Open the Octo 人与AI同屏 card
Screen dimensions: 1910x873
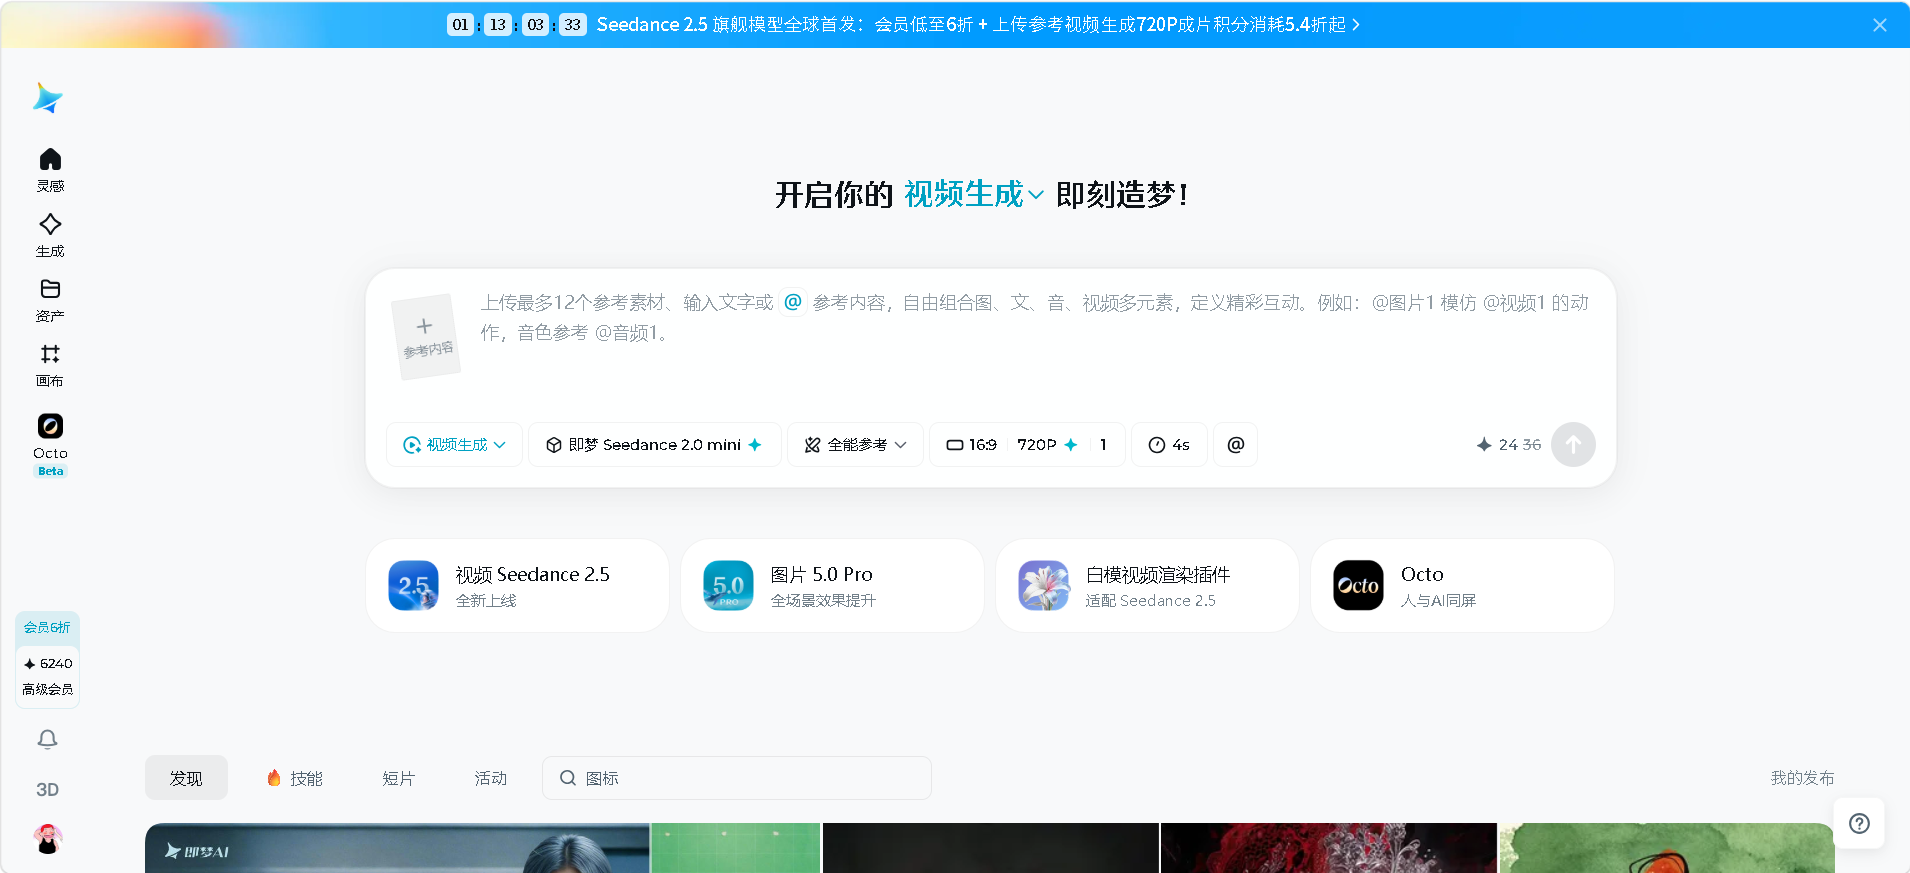pyautogui.click(x=1462, y=586)
